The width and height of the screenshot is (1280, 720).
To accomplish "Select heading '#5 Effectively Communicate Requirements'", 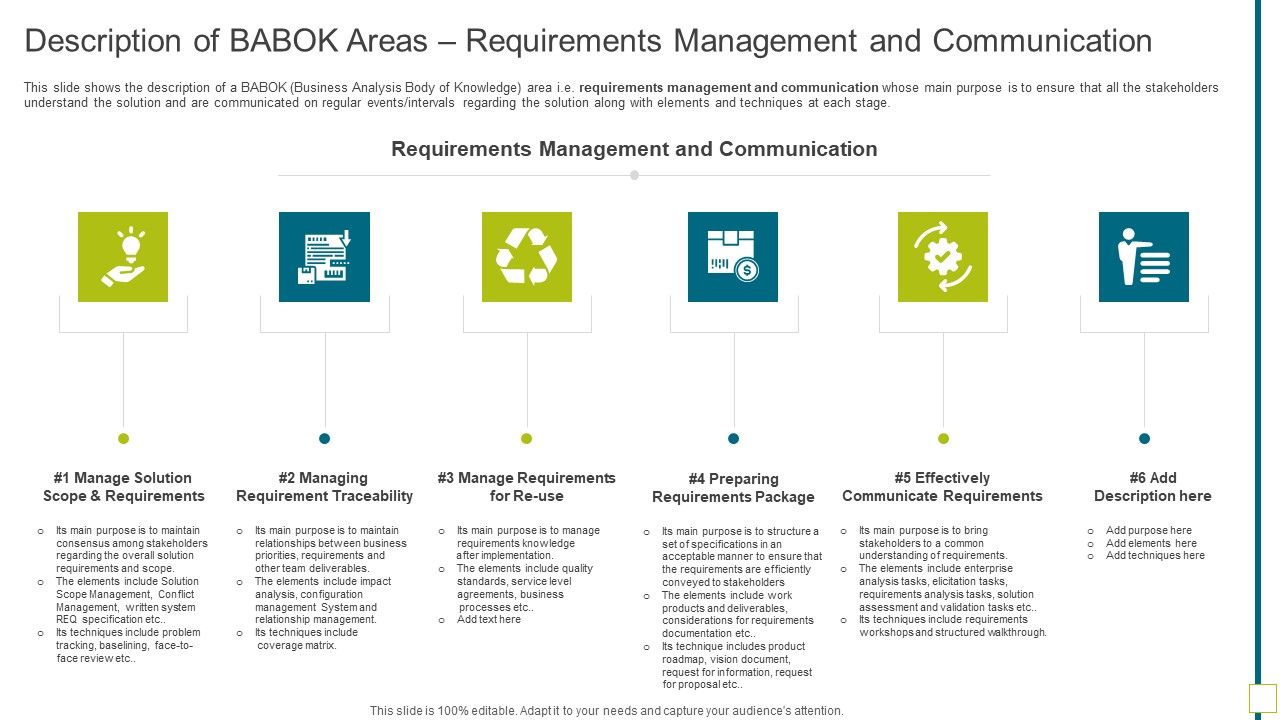I will [x=942, y=487].
